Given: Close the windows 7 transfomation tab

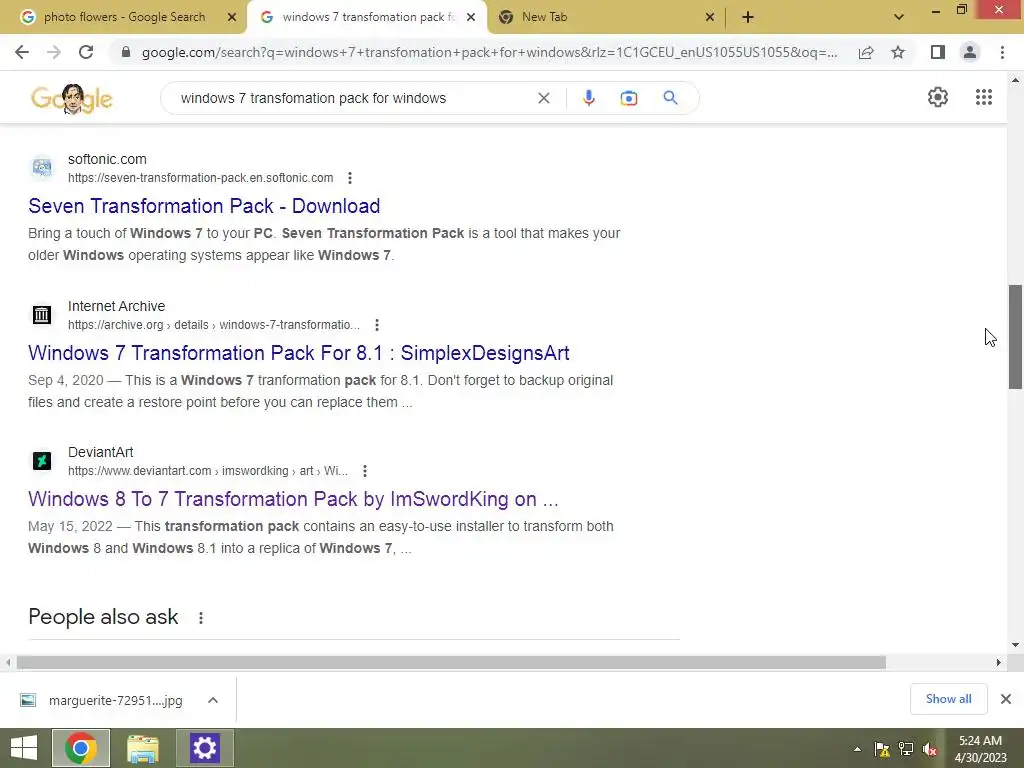Looking at the screenshot, I should point(471,17).
